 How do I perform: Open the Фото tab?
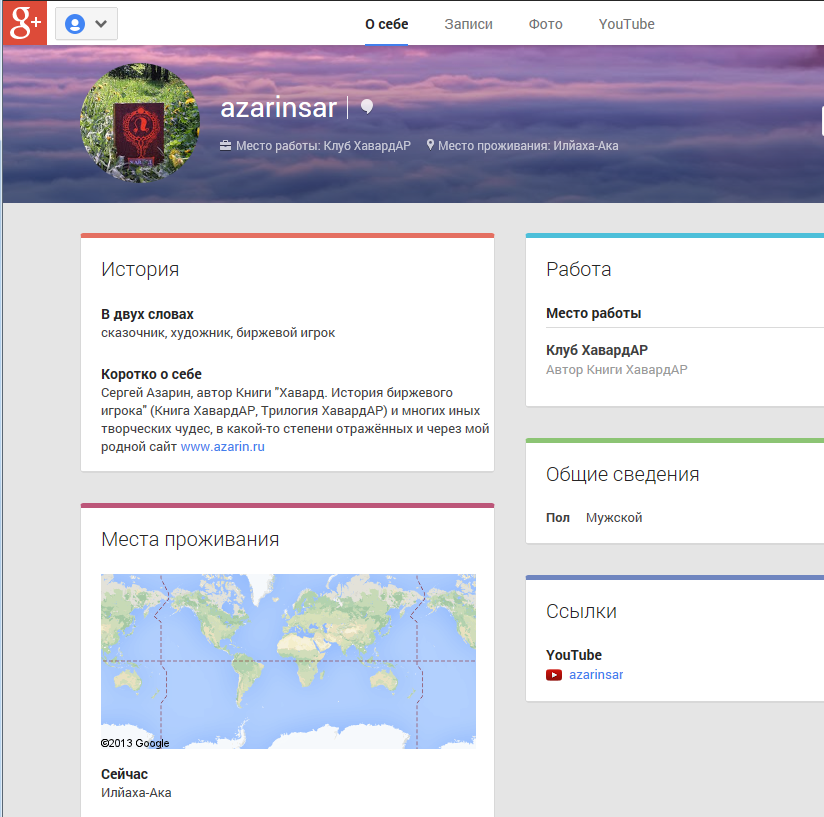[x=545, y=24]
